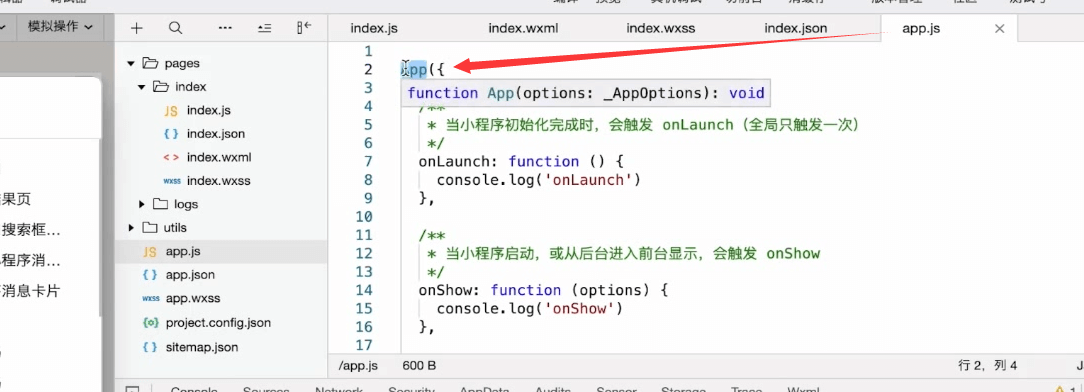Open index.json in the file tree

point(216,134)
